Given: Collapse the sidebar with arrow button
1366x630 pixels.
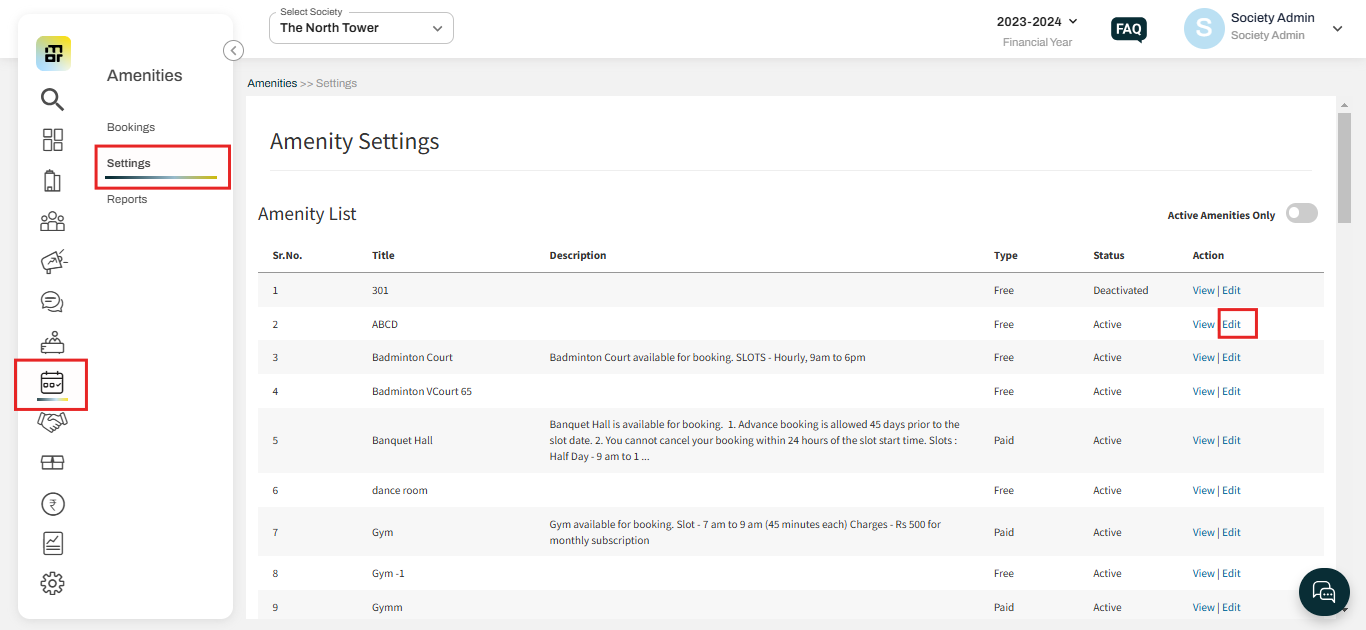Looking at the screenshot, I should point(233,50).
